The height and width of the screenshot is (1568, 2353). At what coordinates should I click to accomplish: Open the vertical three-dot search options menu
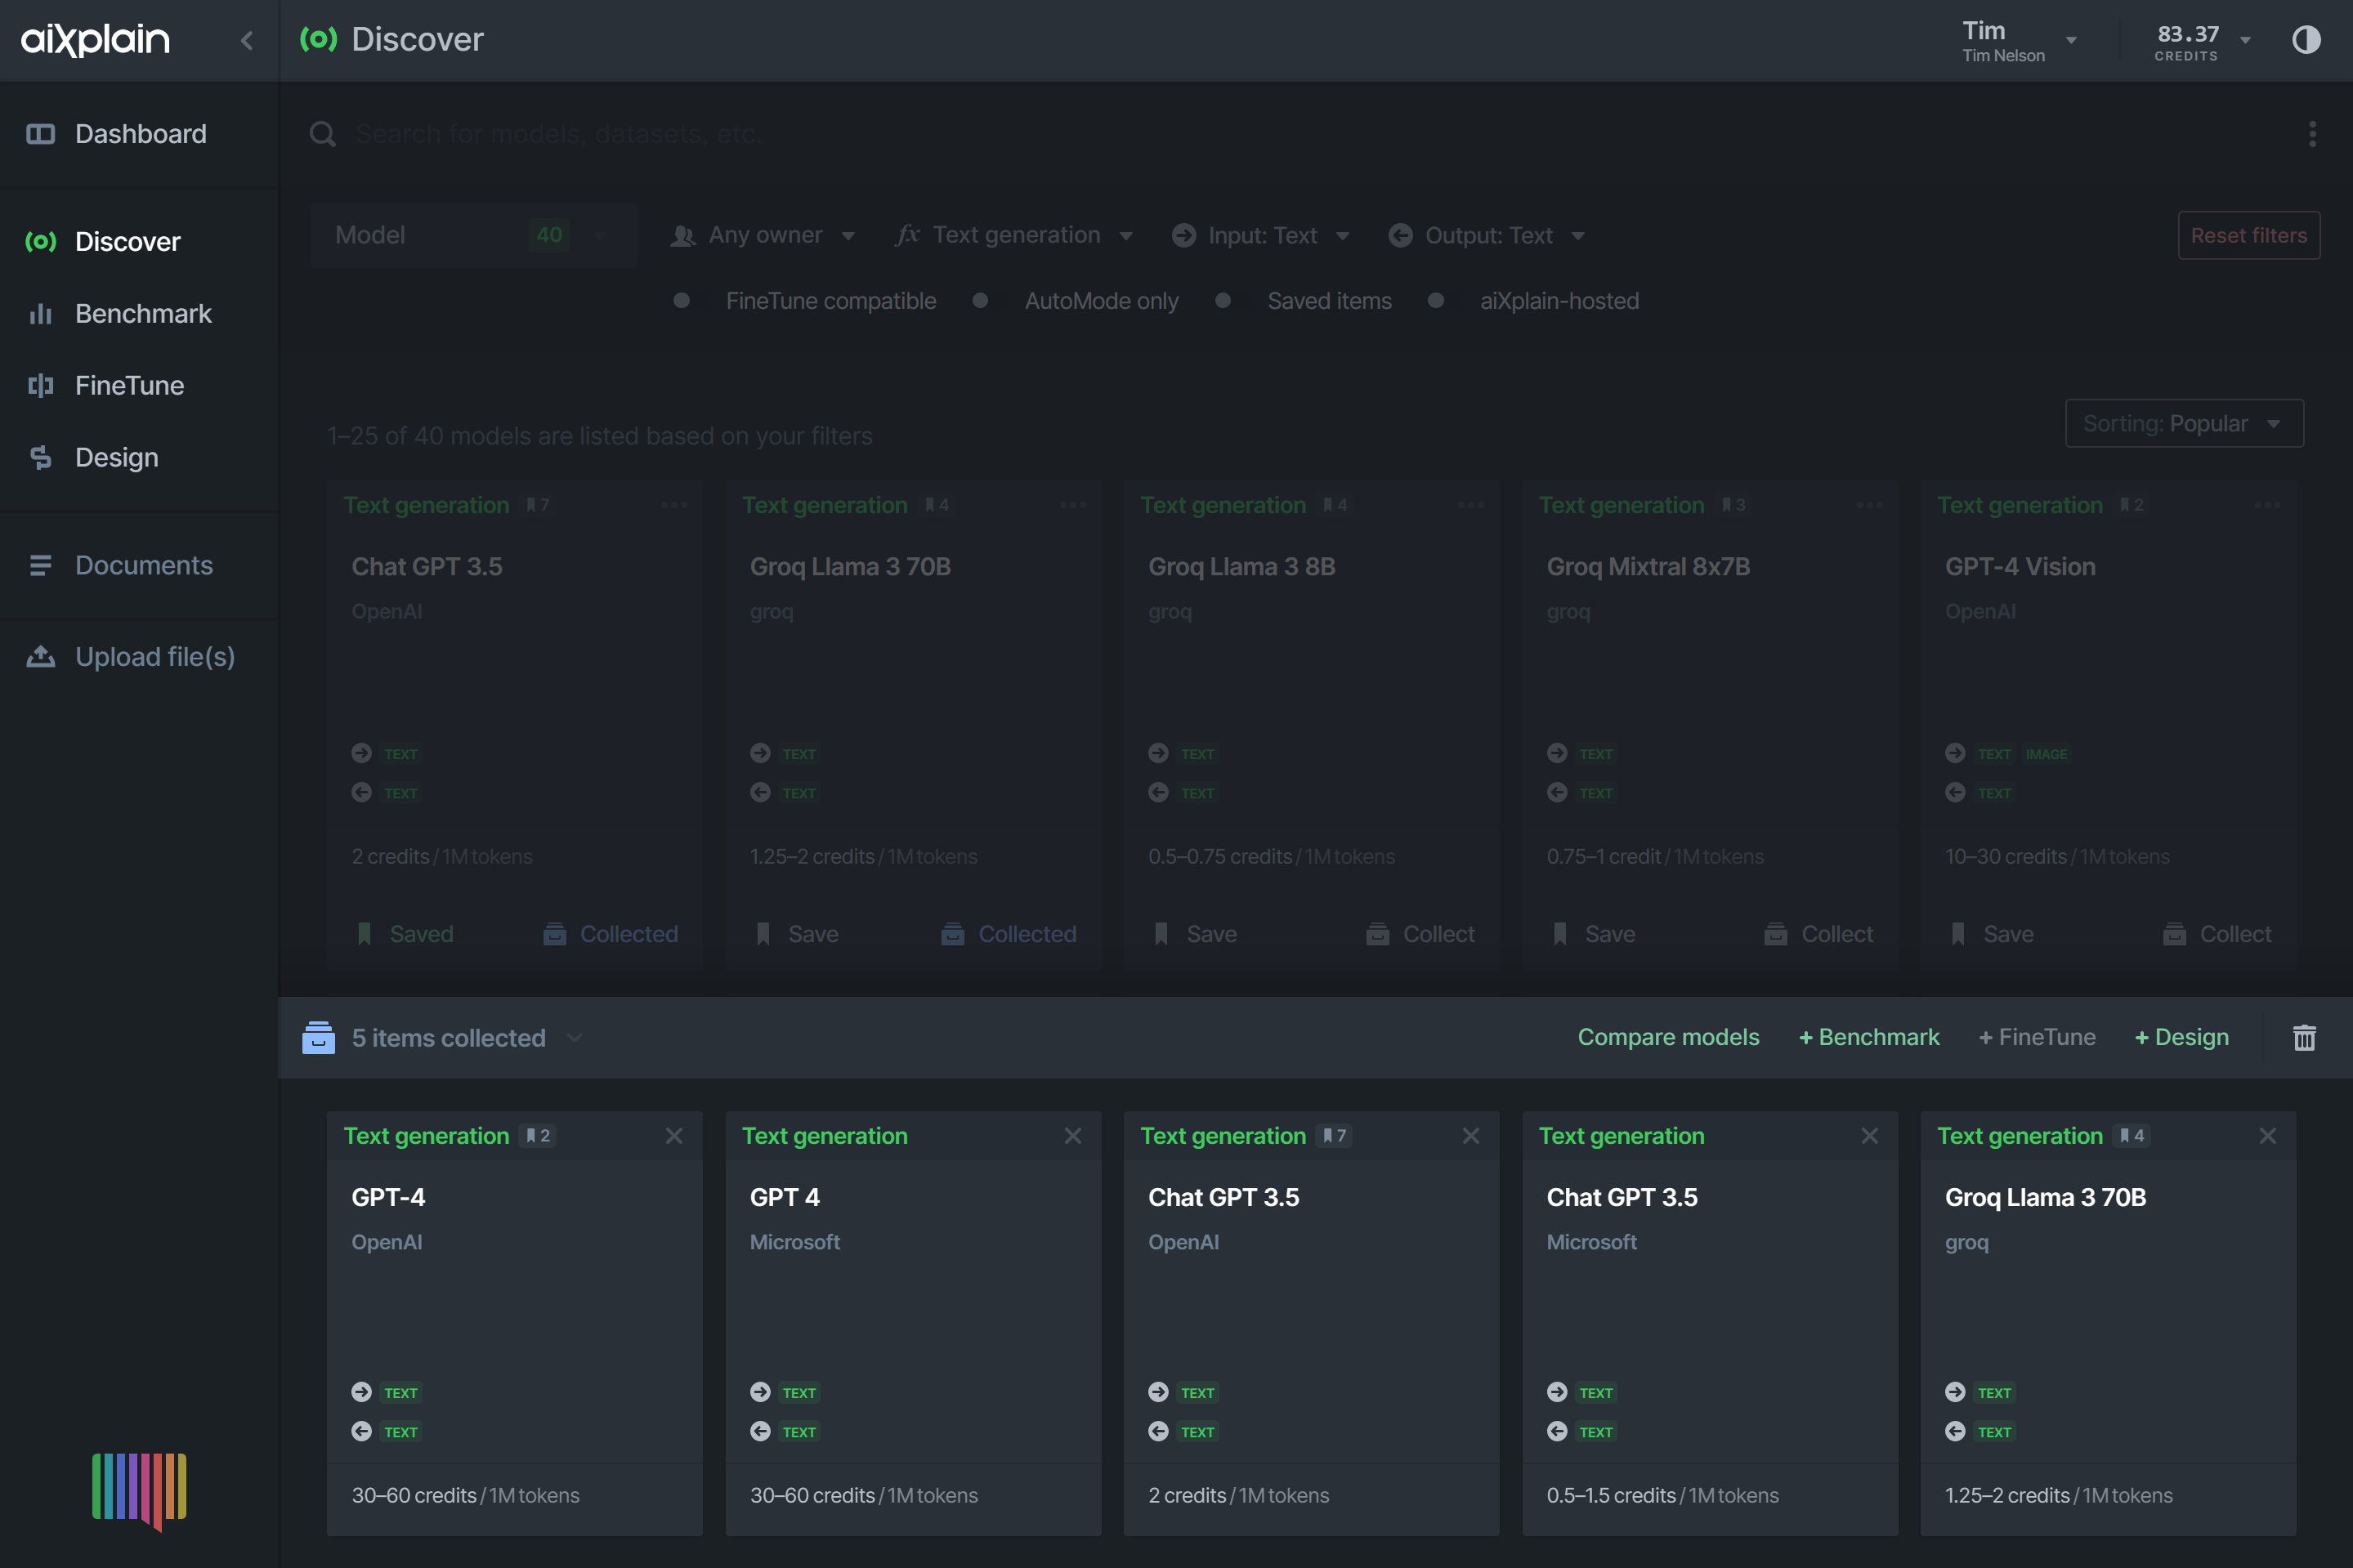(2312, 134)
